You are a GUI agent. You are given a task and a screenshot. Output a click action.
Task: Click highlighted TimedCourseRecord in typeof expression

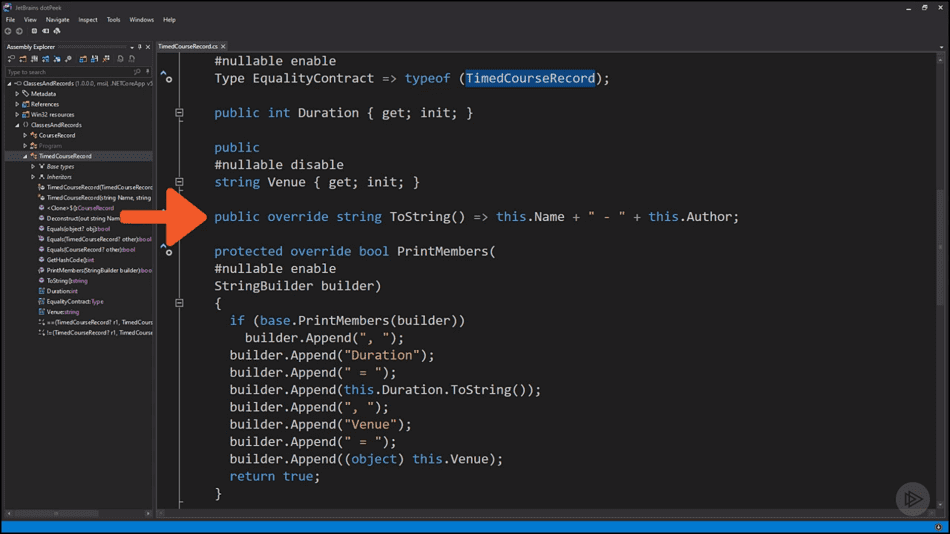pyautogui.click(x=530, y=78)
